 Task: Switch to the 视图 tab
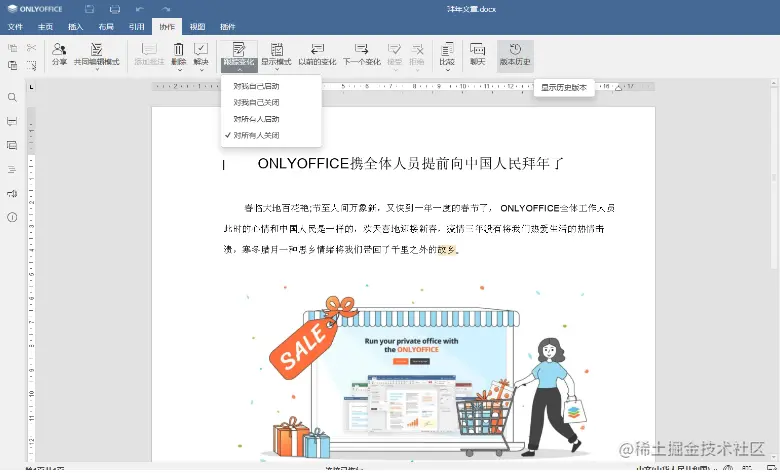pos(197,26)
